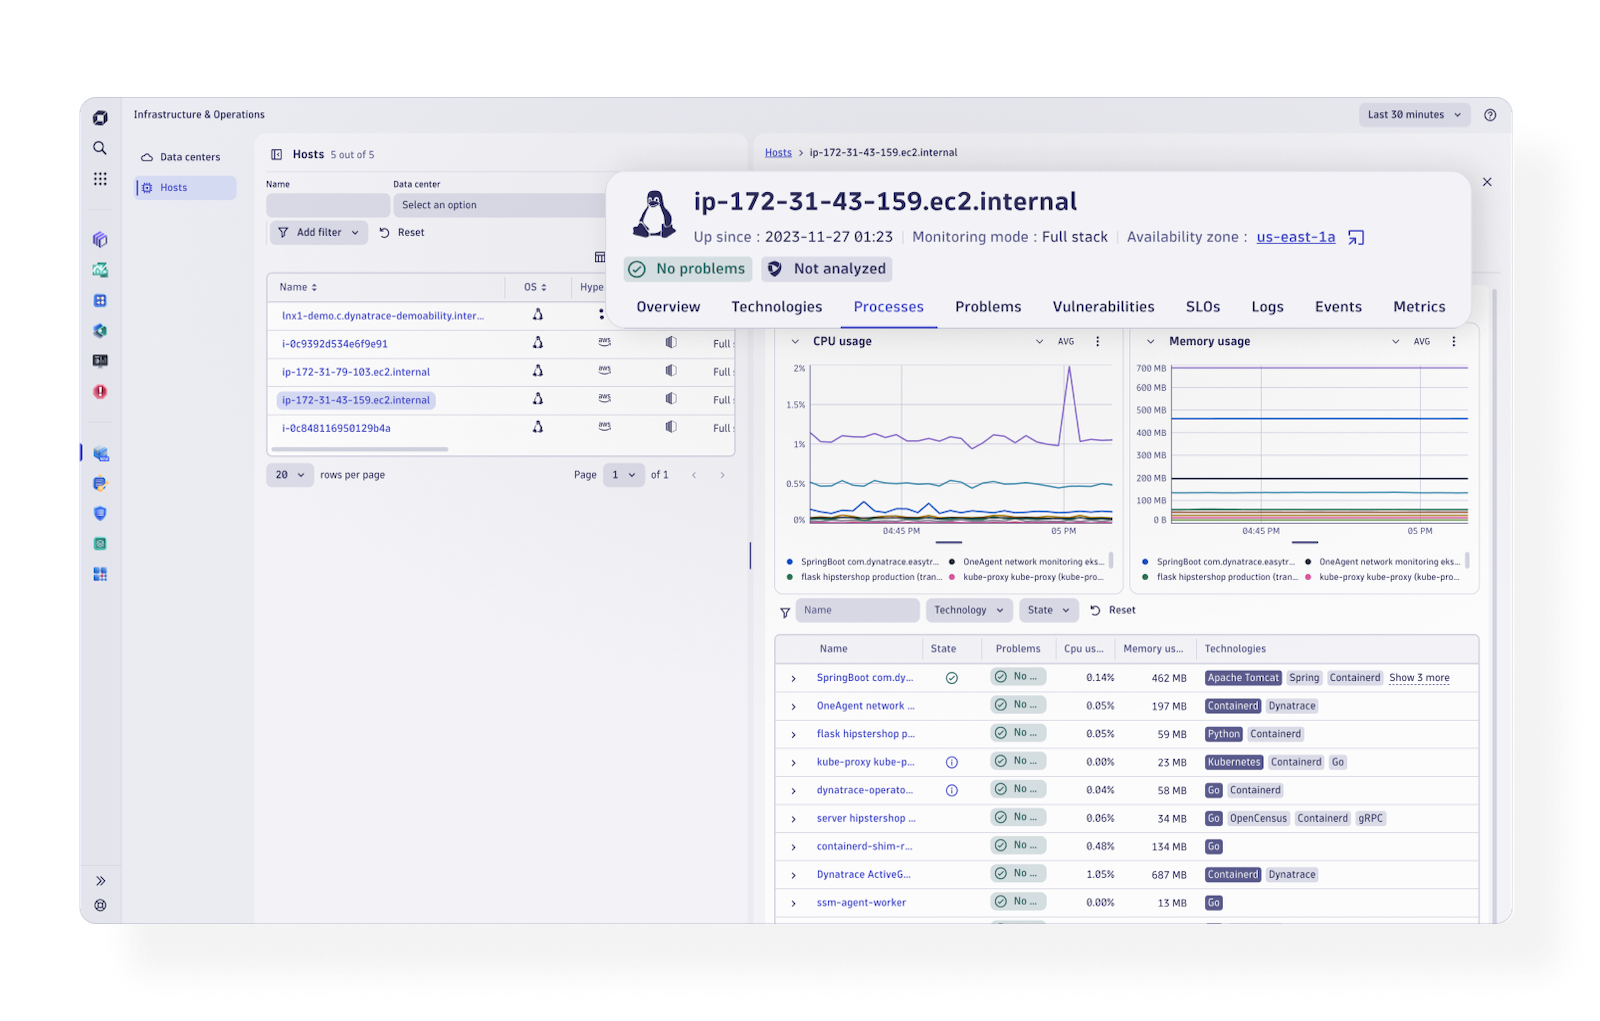This screenshot has height=1021, width=1600.
Task: Switch to the Technologies tab
Action: click(776, 307)
